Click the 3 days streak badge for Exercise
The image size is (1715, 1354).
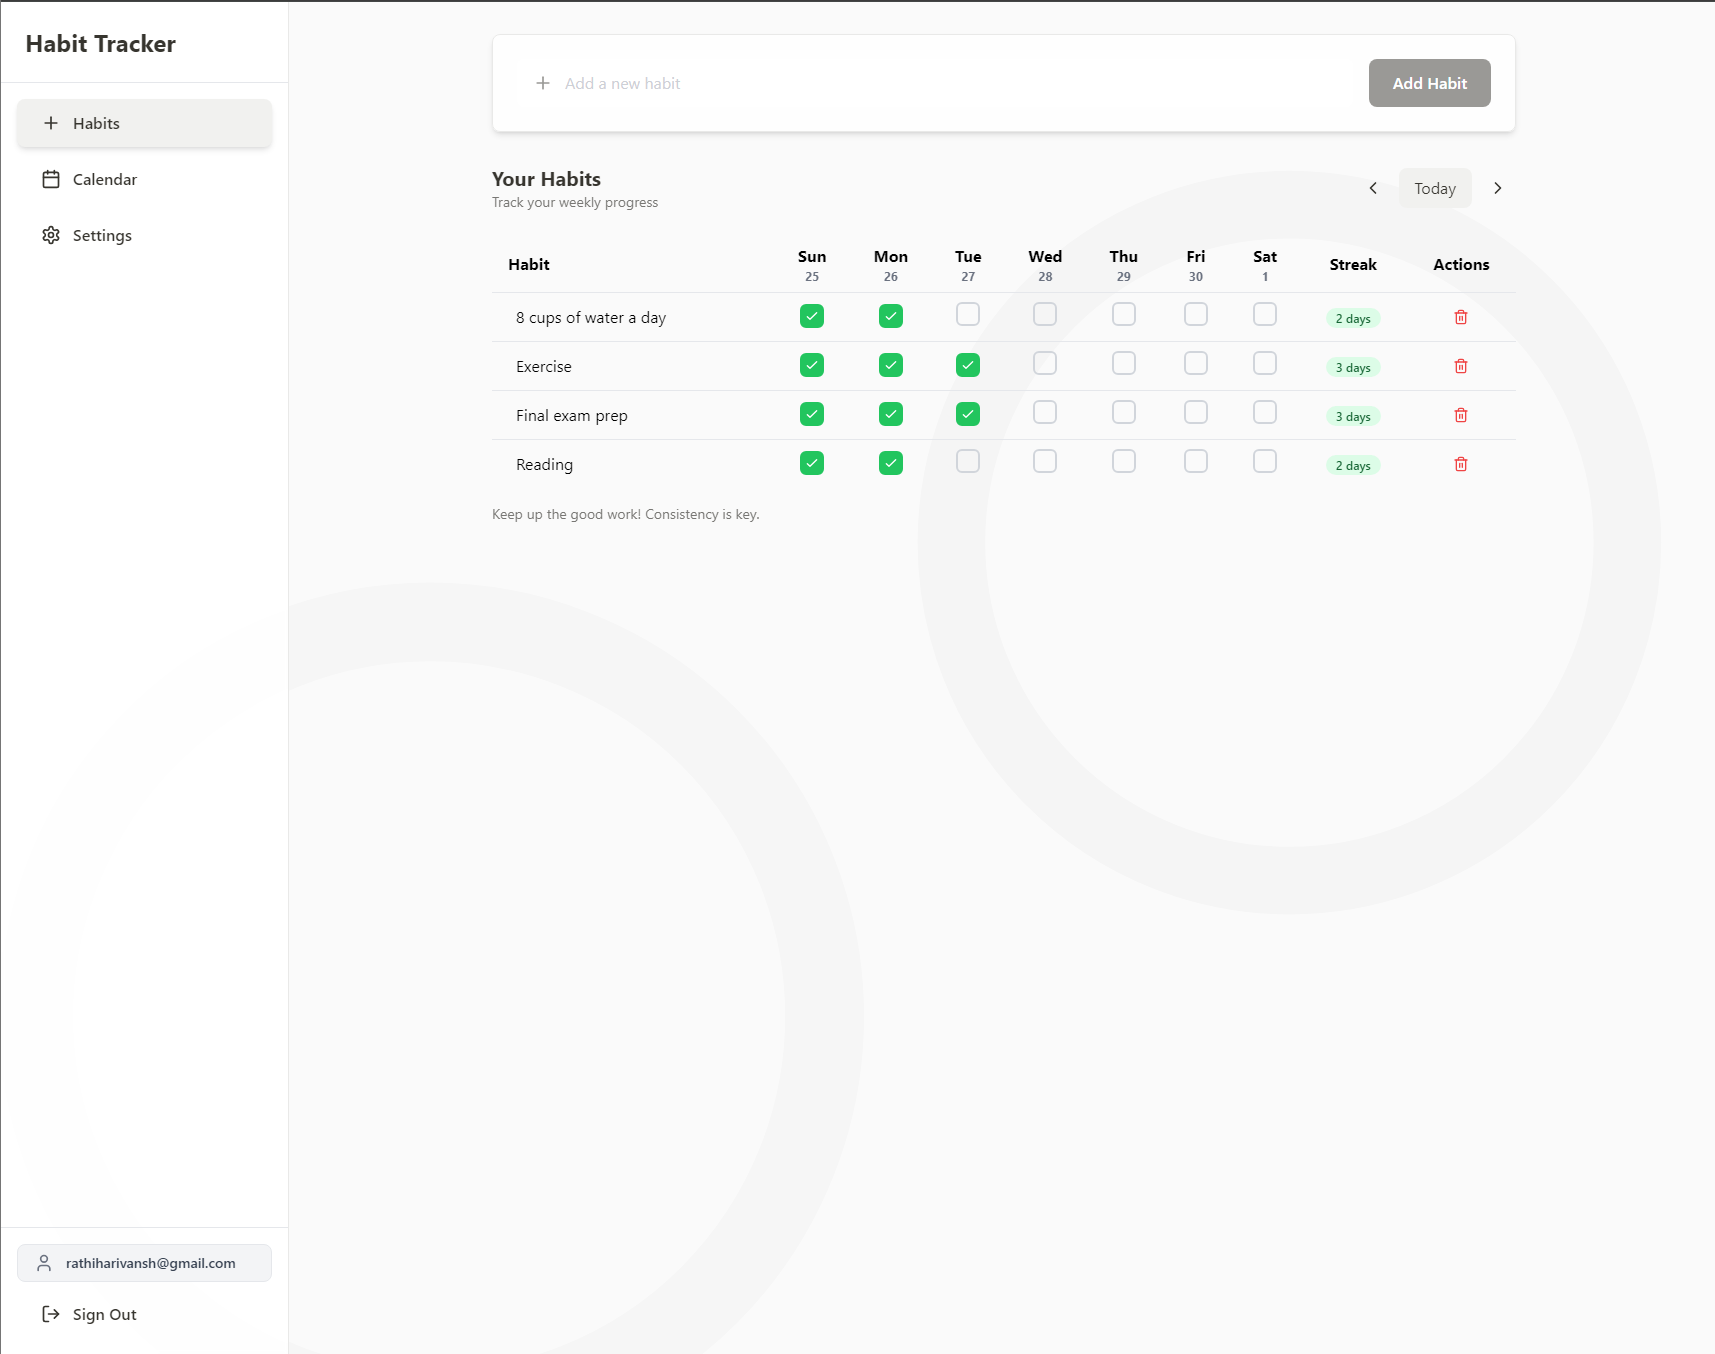(1352, 367)
